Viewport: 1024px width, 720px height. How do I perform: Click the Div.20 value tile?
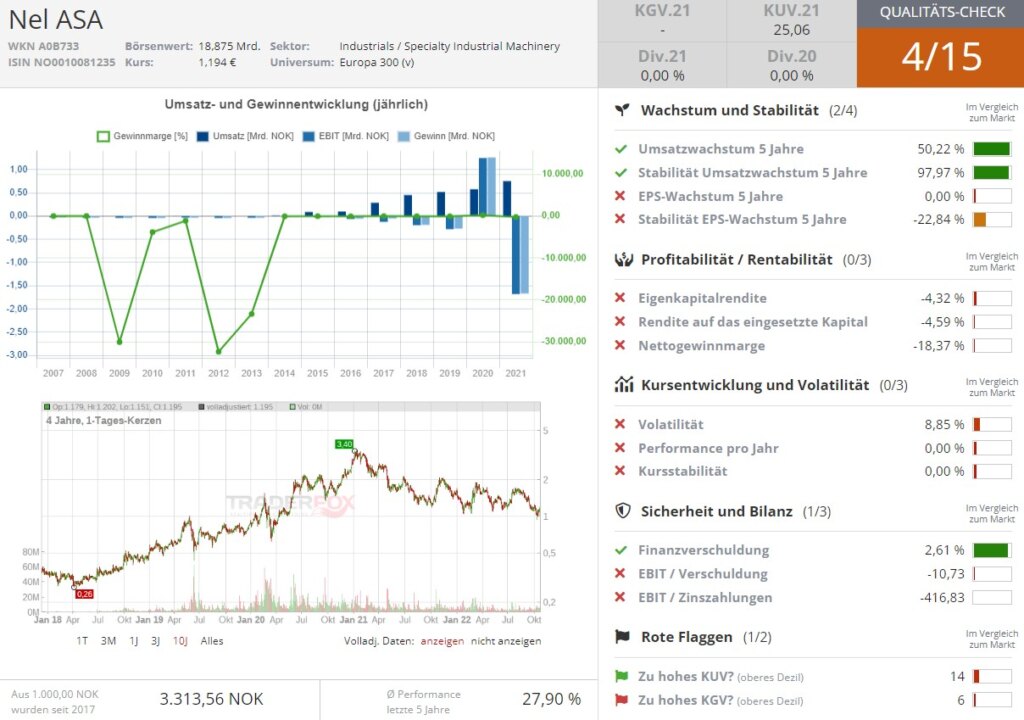tap(792, 65)
